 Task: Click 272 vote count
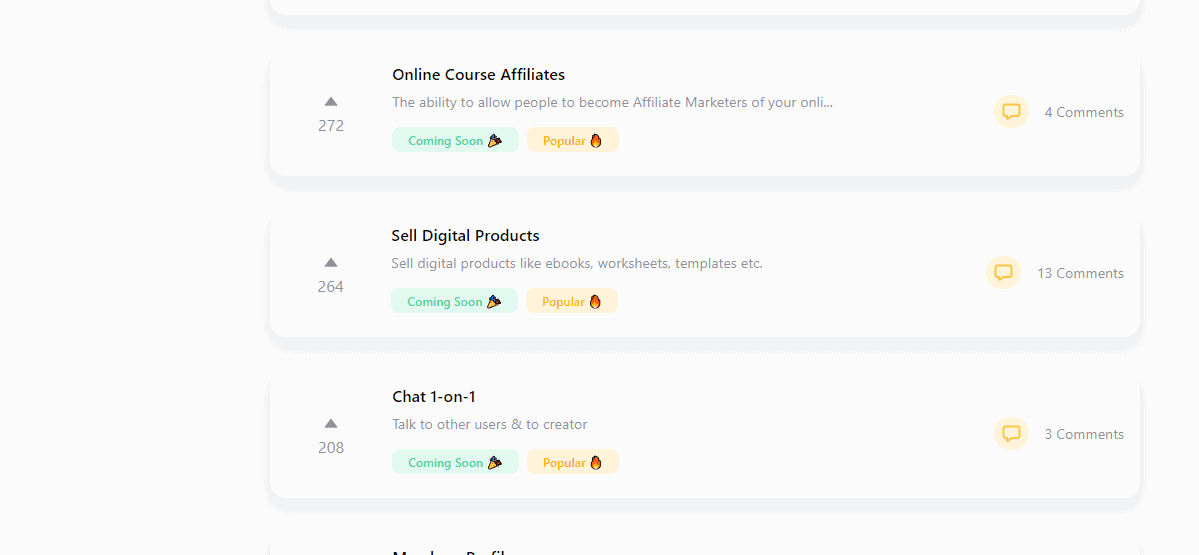331,126
